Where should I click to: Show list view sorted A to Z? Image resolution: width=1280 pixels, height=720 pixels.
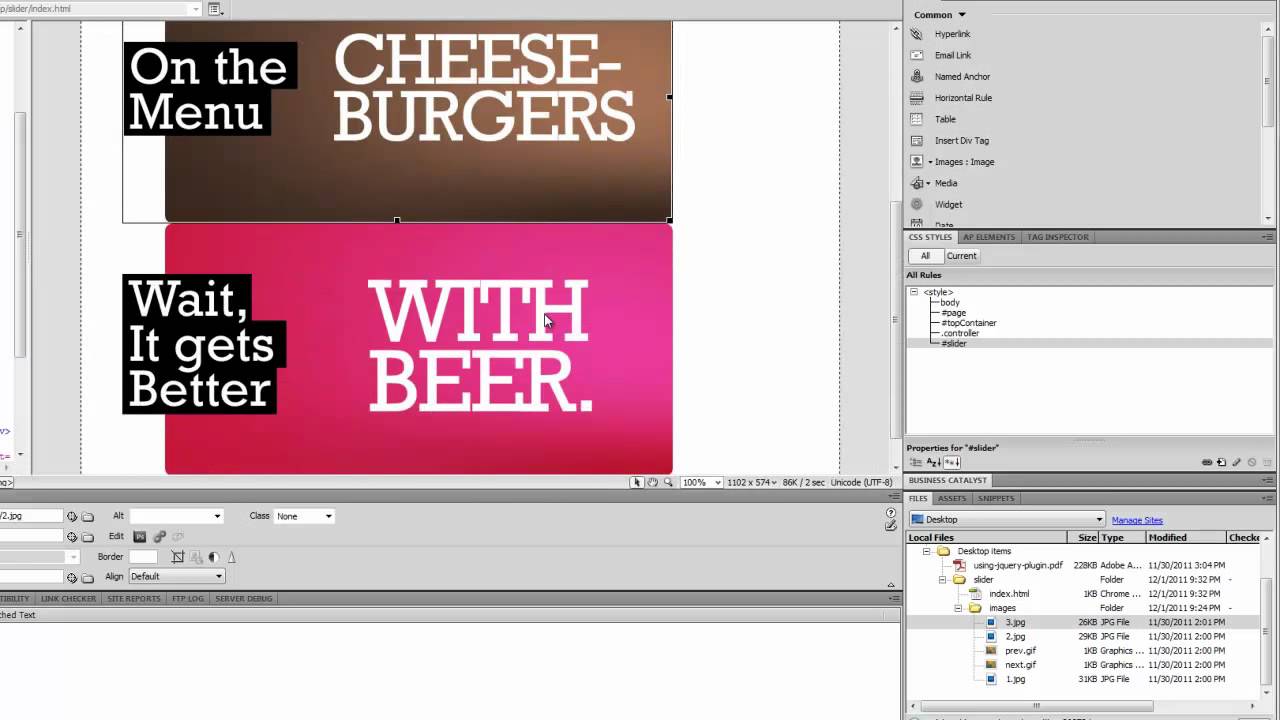(934, 462)
